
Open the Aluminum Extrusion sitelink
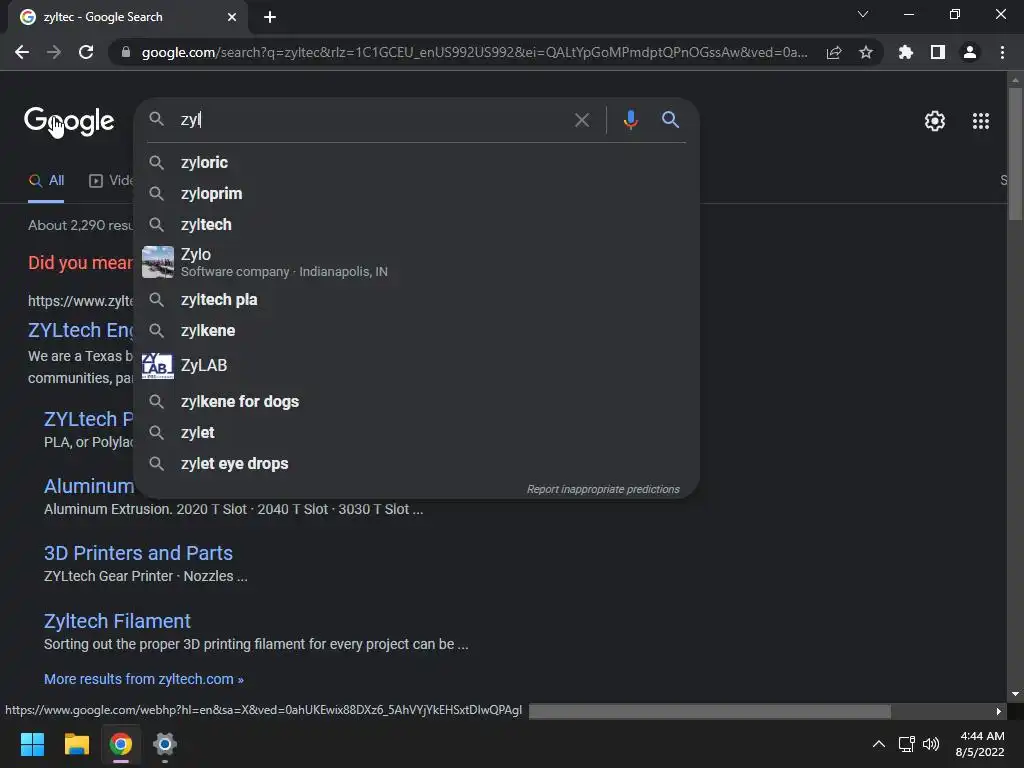[x=89, y=487]
